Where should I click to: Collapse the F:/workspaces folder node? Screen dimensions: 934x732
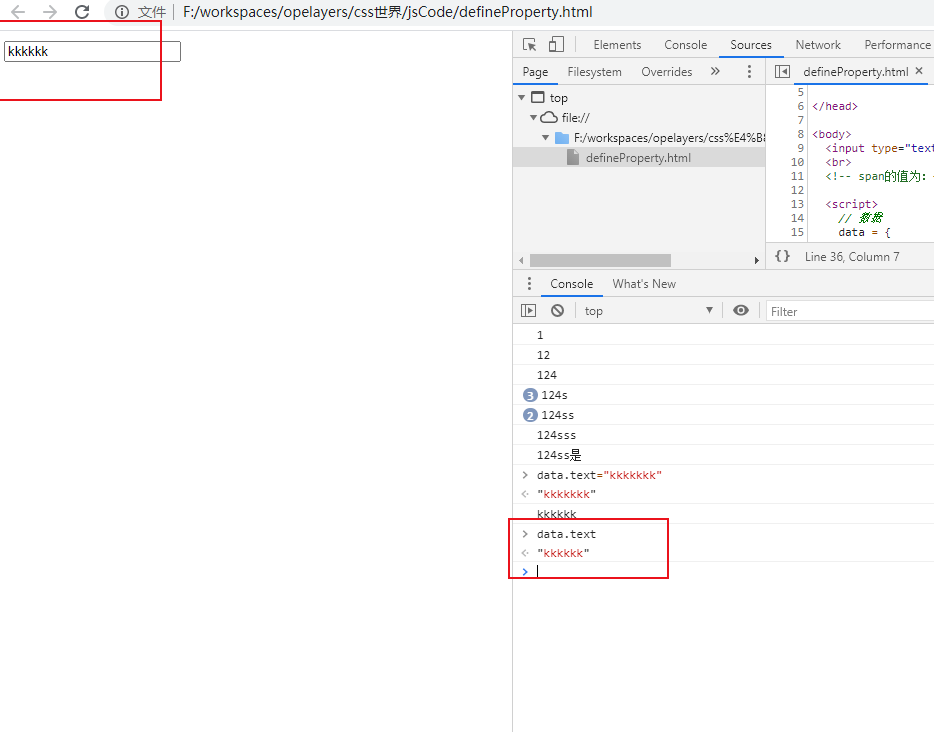(x=546, y=138)
